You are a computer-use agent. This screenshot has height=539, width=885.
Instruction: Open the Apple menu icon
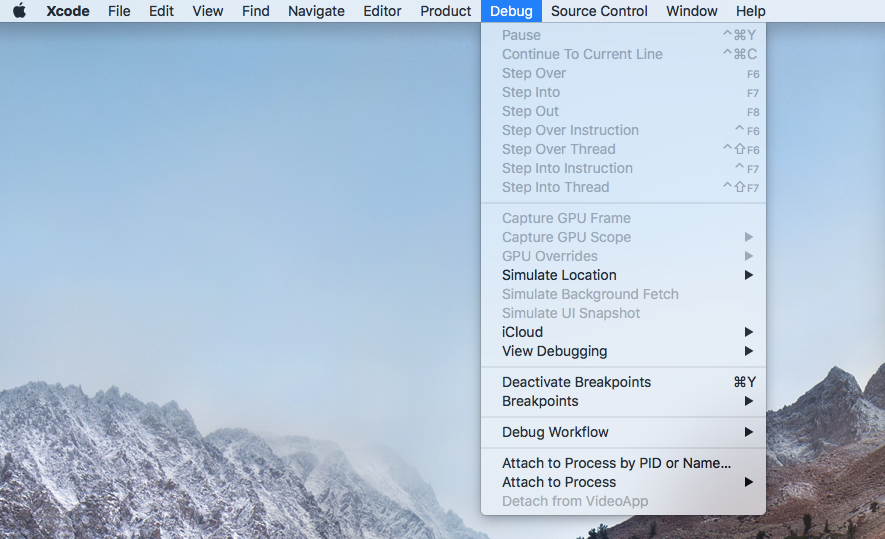point(19,11)
